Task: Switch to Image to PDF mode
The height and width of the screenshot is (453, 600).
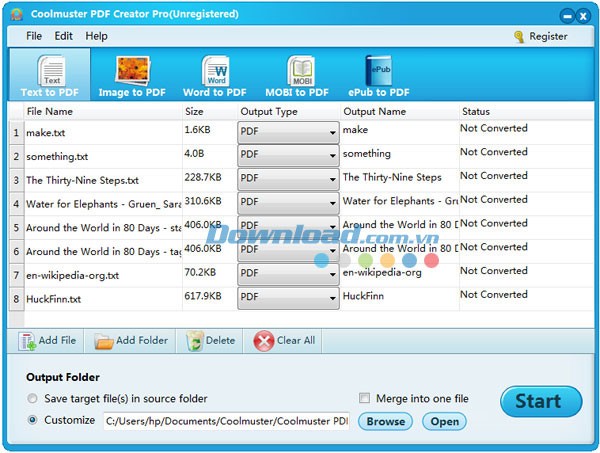Action: click(132, 75)
